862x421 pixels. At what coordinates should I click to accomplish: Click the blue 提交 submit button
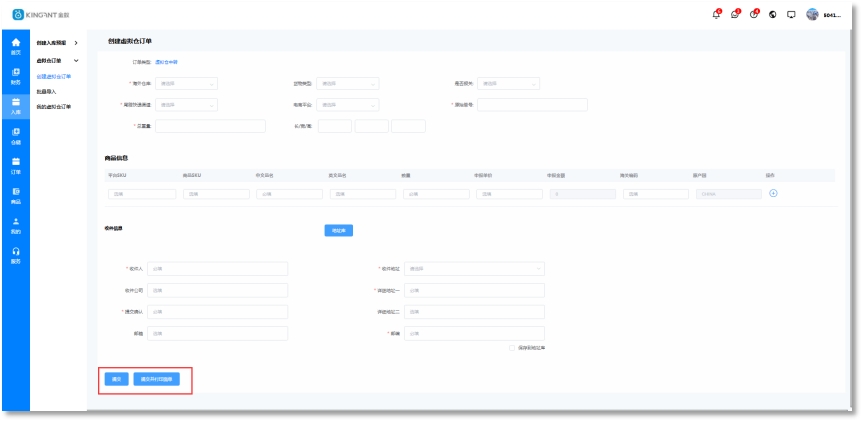click(x=115, y=379)
